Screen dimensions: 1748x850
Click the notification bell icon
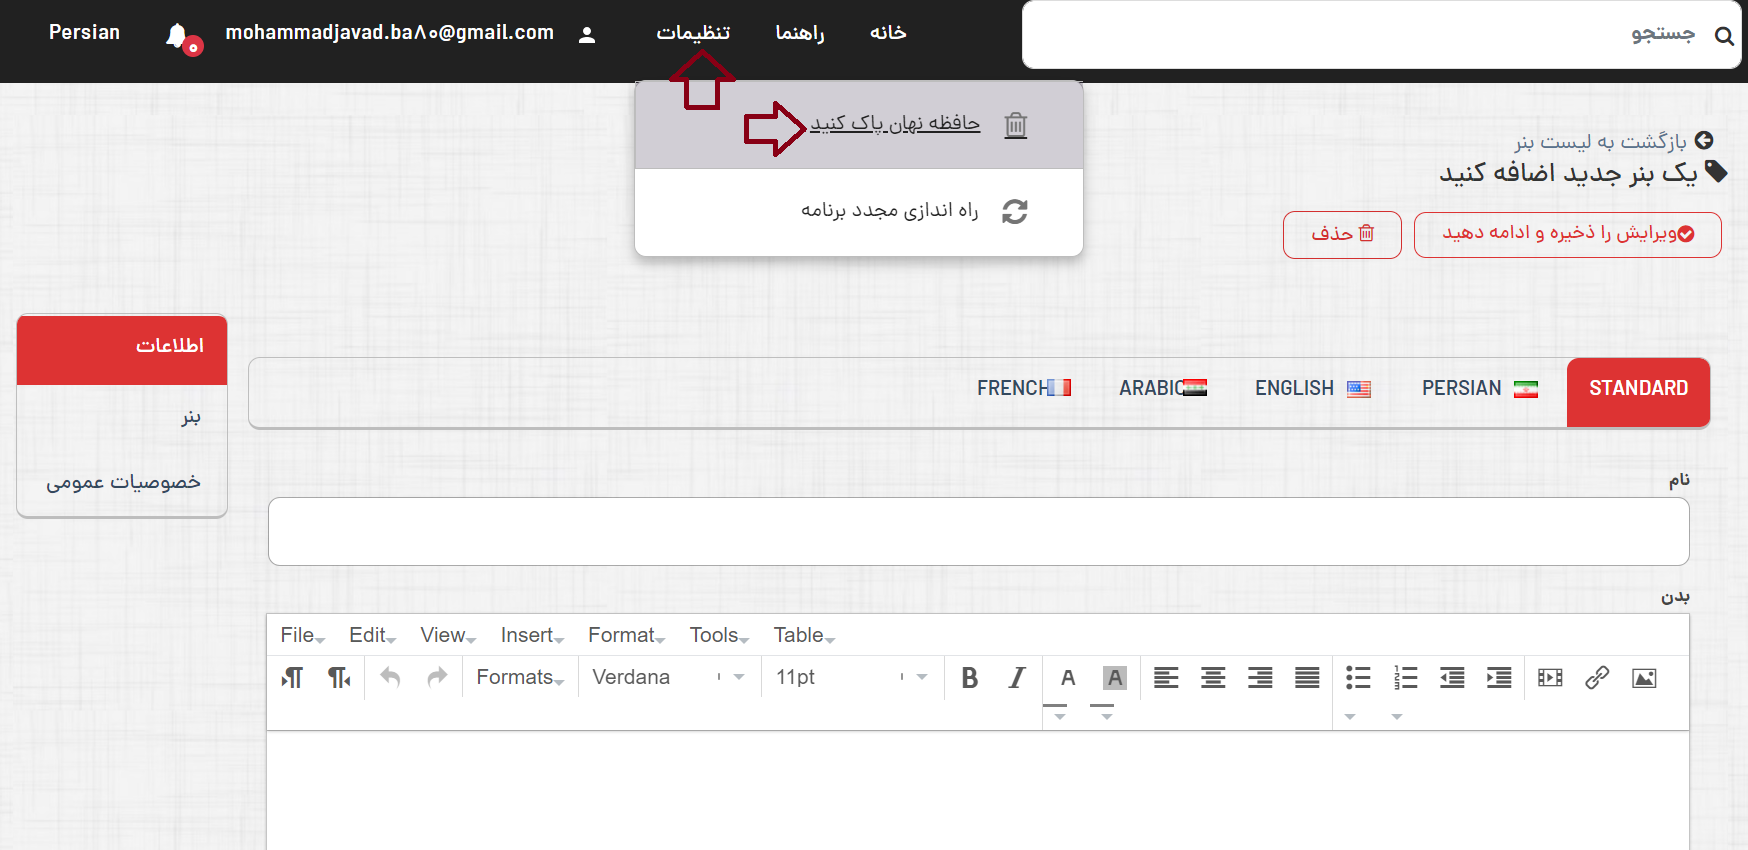click(x=177, y=35)
